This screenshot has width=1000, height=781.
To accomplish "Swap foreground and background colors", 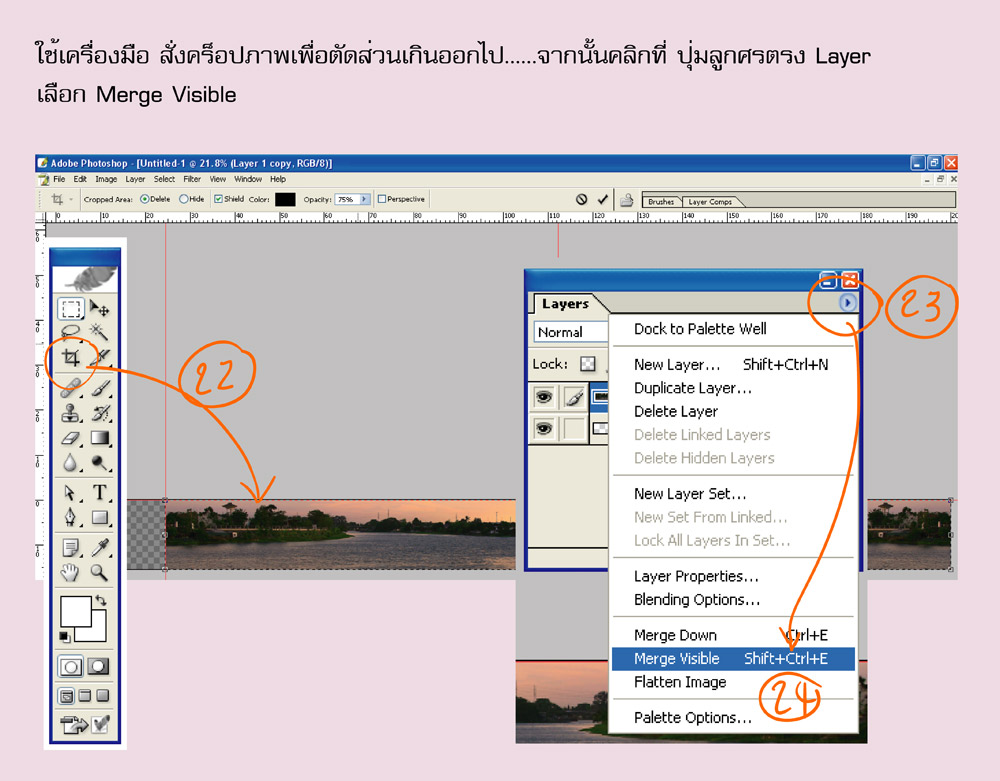I will (x=101, y=600).
